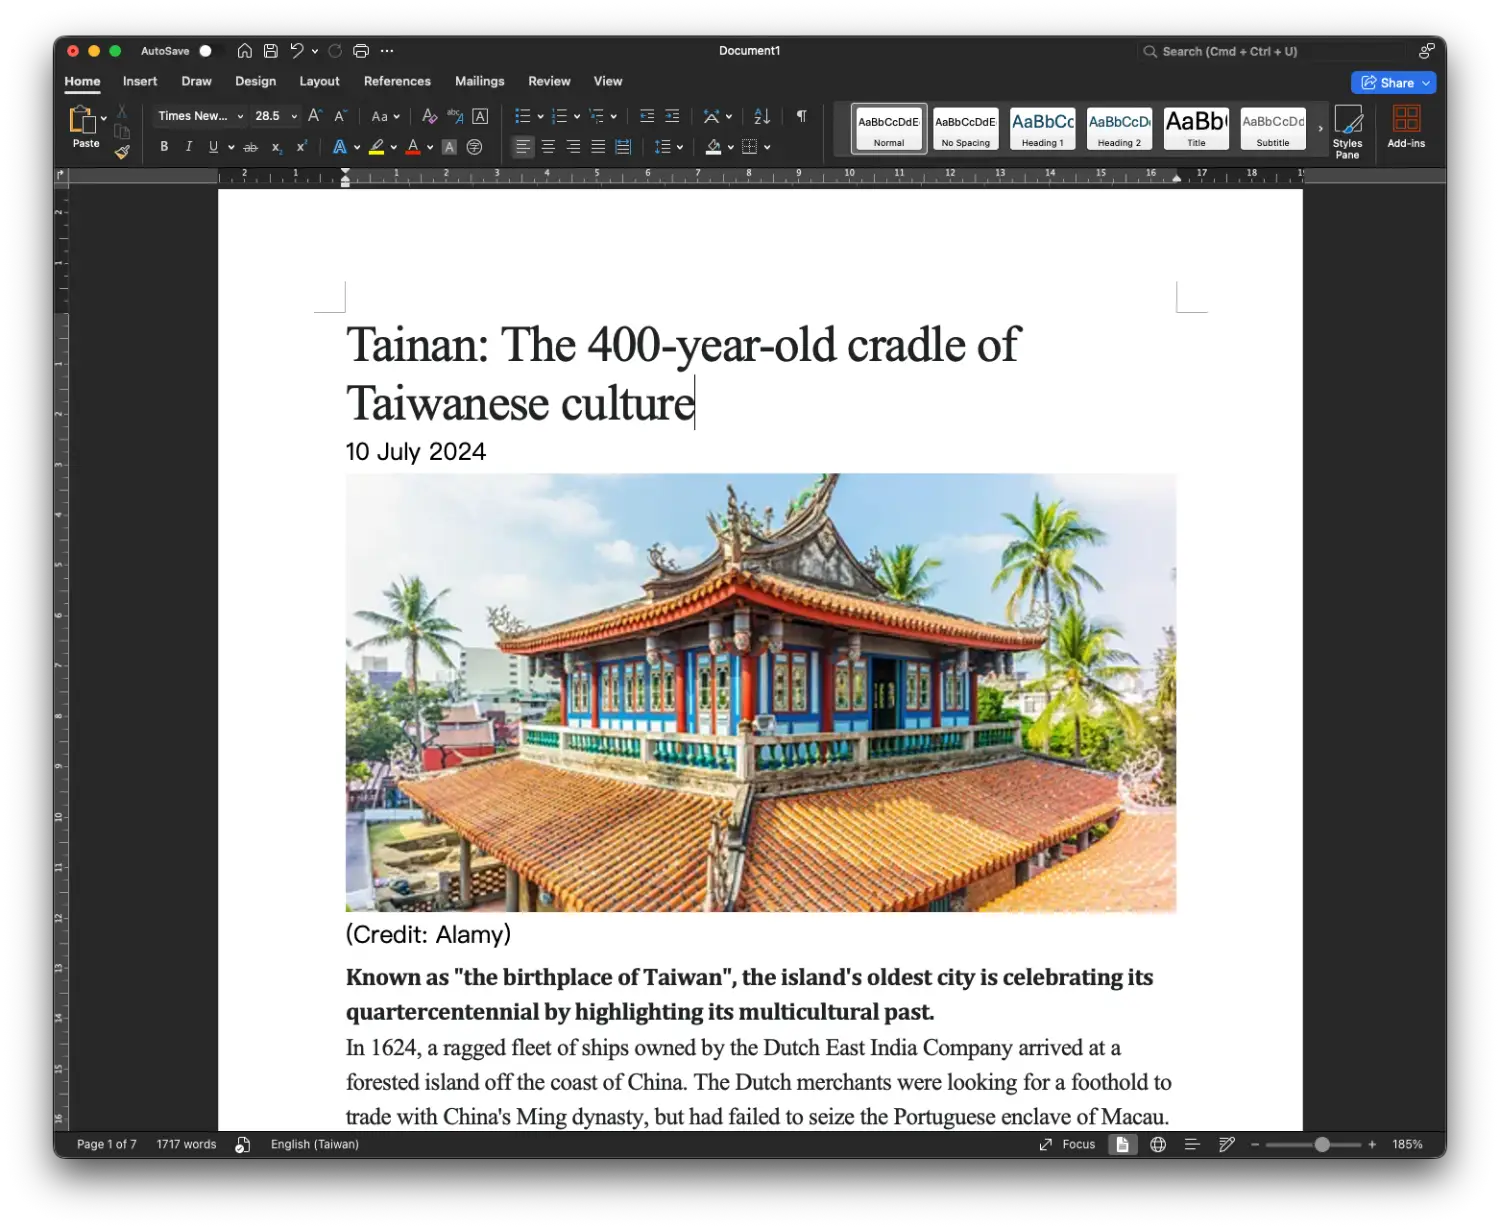This screenshot has width=1500, height=1229.
Task: Apply the Title style
Action: point(1196,129)
